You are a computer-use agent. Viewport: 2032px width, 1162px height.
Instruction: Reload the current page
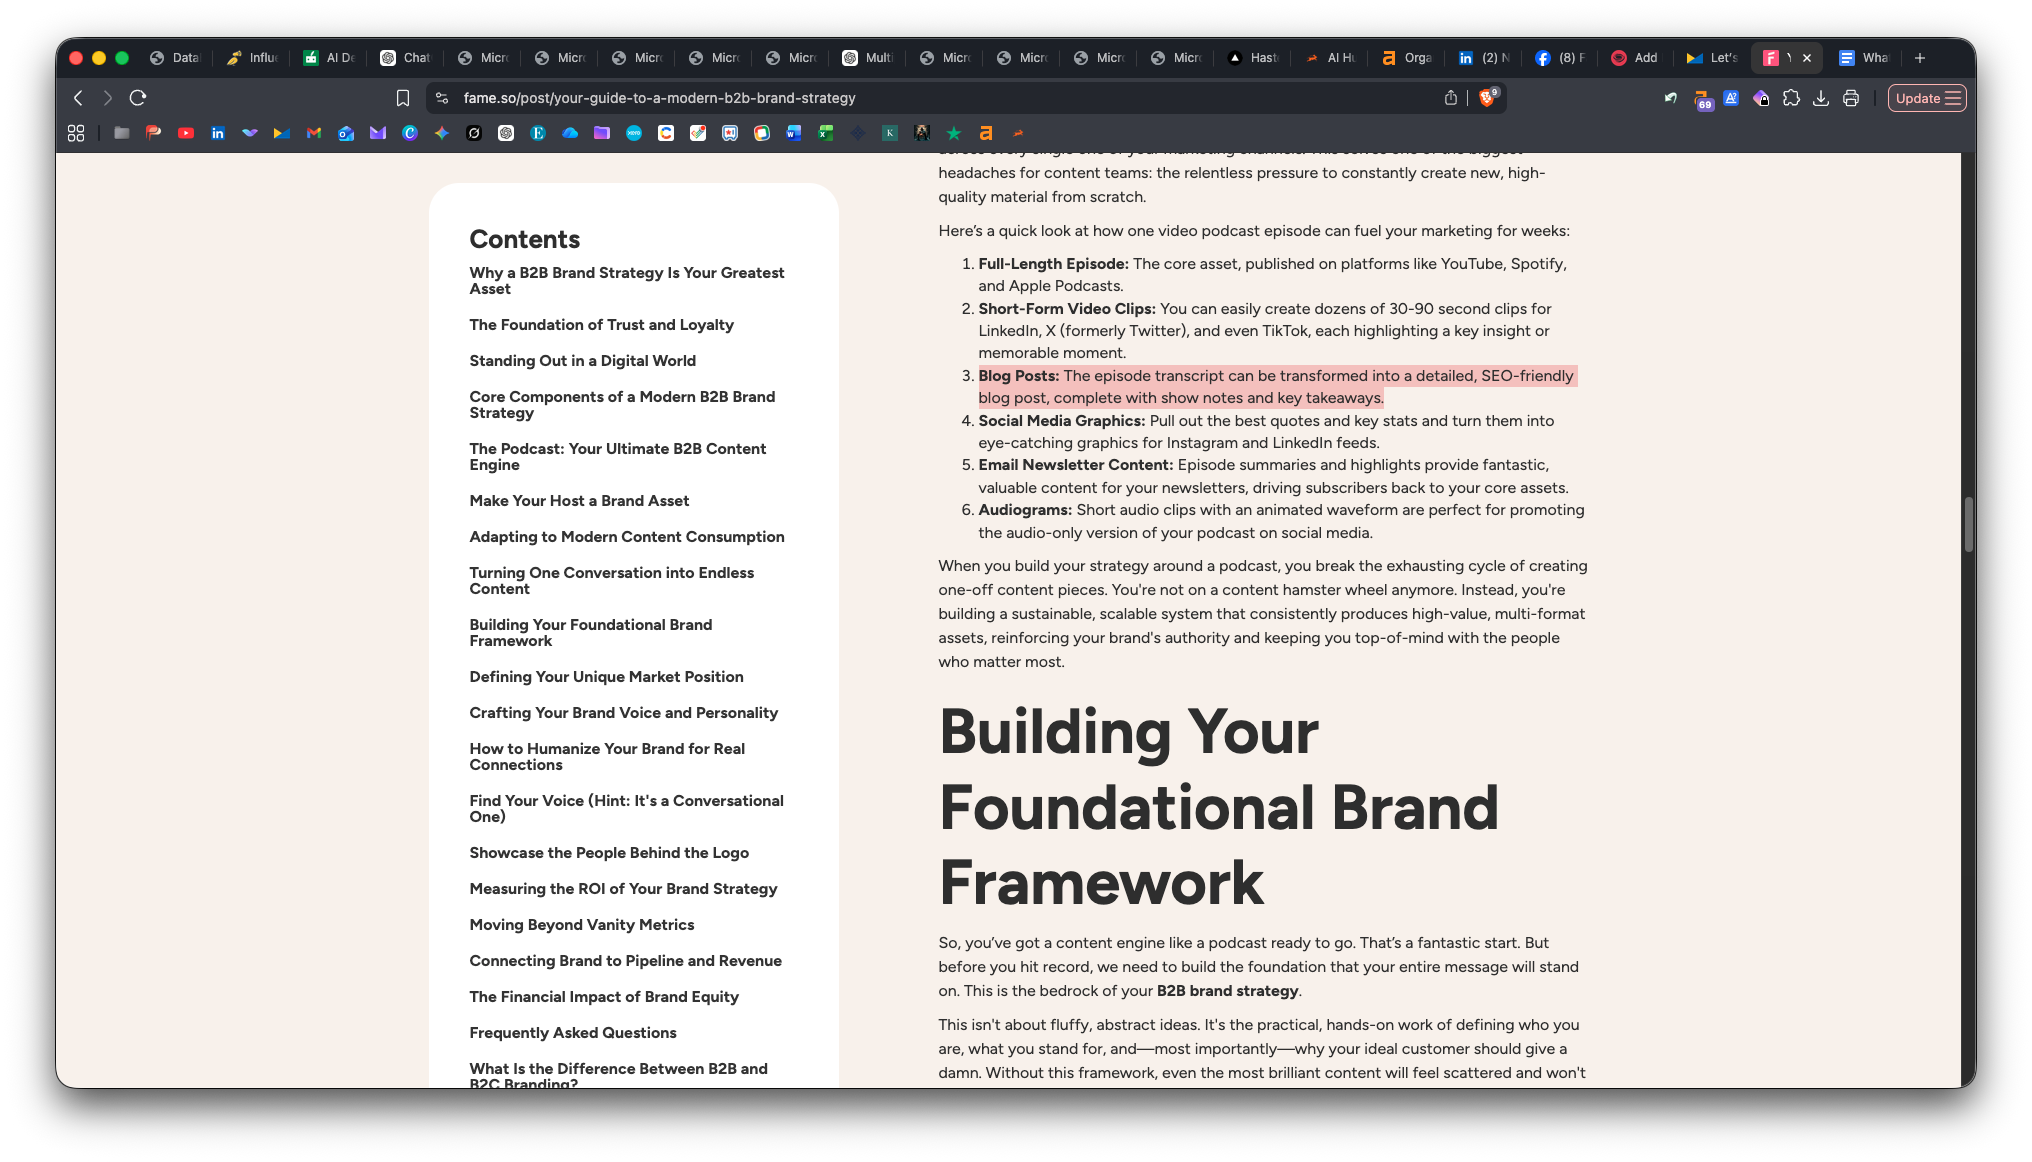click(x=138, y=98)
